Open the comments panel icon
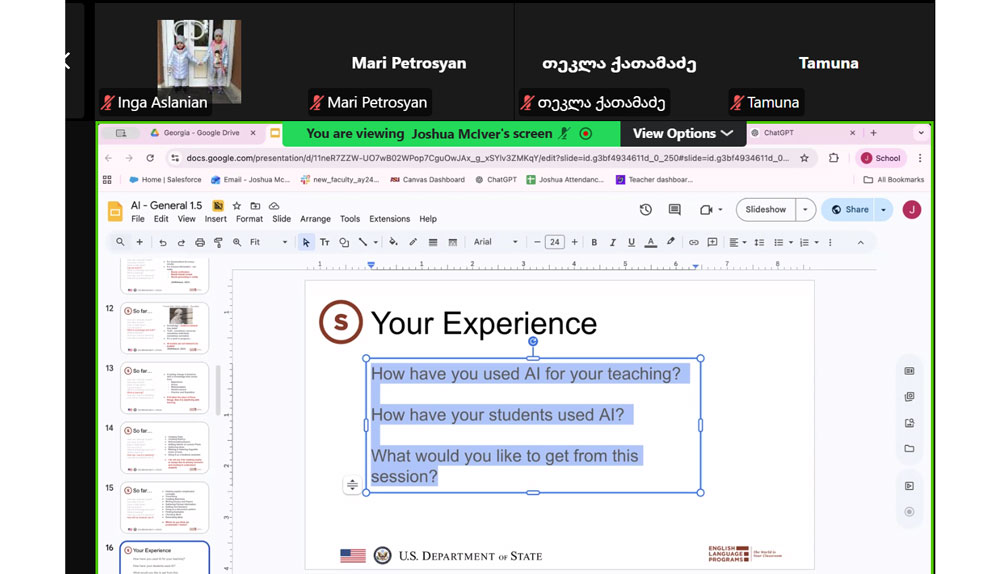The width and height of the screenshot is (1000, 574). pos(675,210)
